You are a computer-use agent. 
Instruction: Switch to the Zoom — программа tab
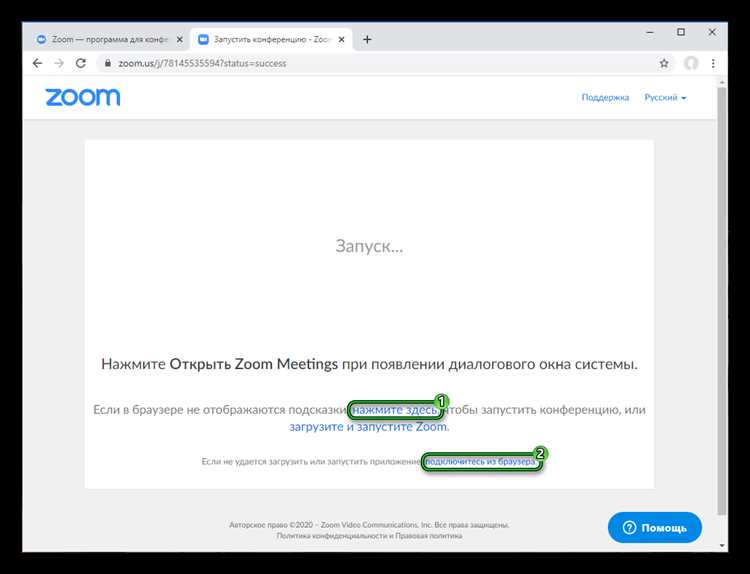(109, 40)
